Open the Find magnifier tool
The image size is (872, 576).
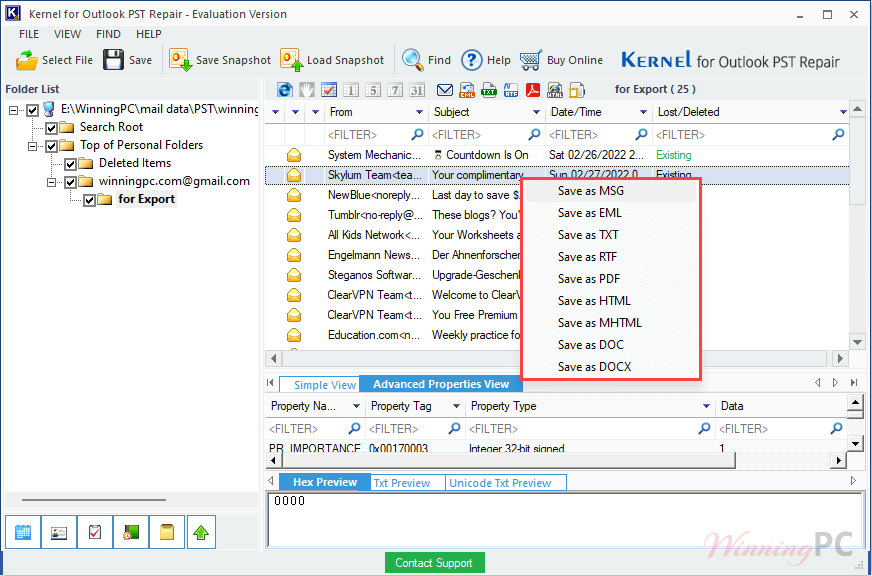point(413,59)
